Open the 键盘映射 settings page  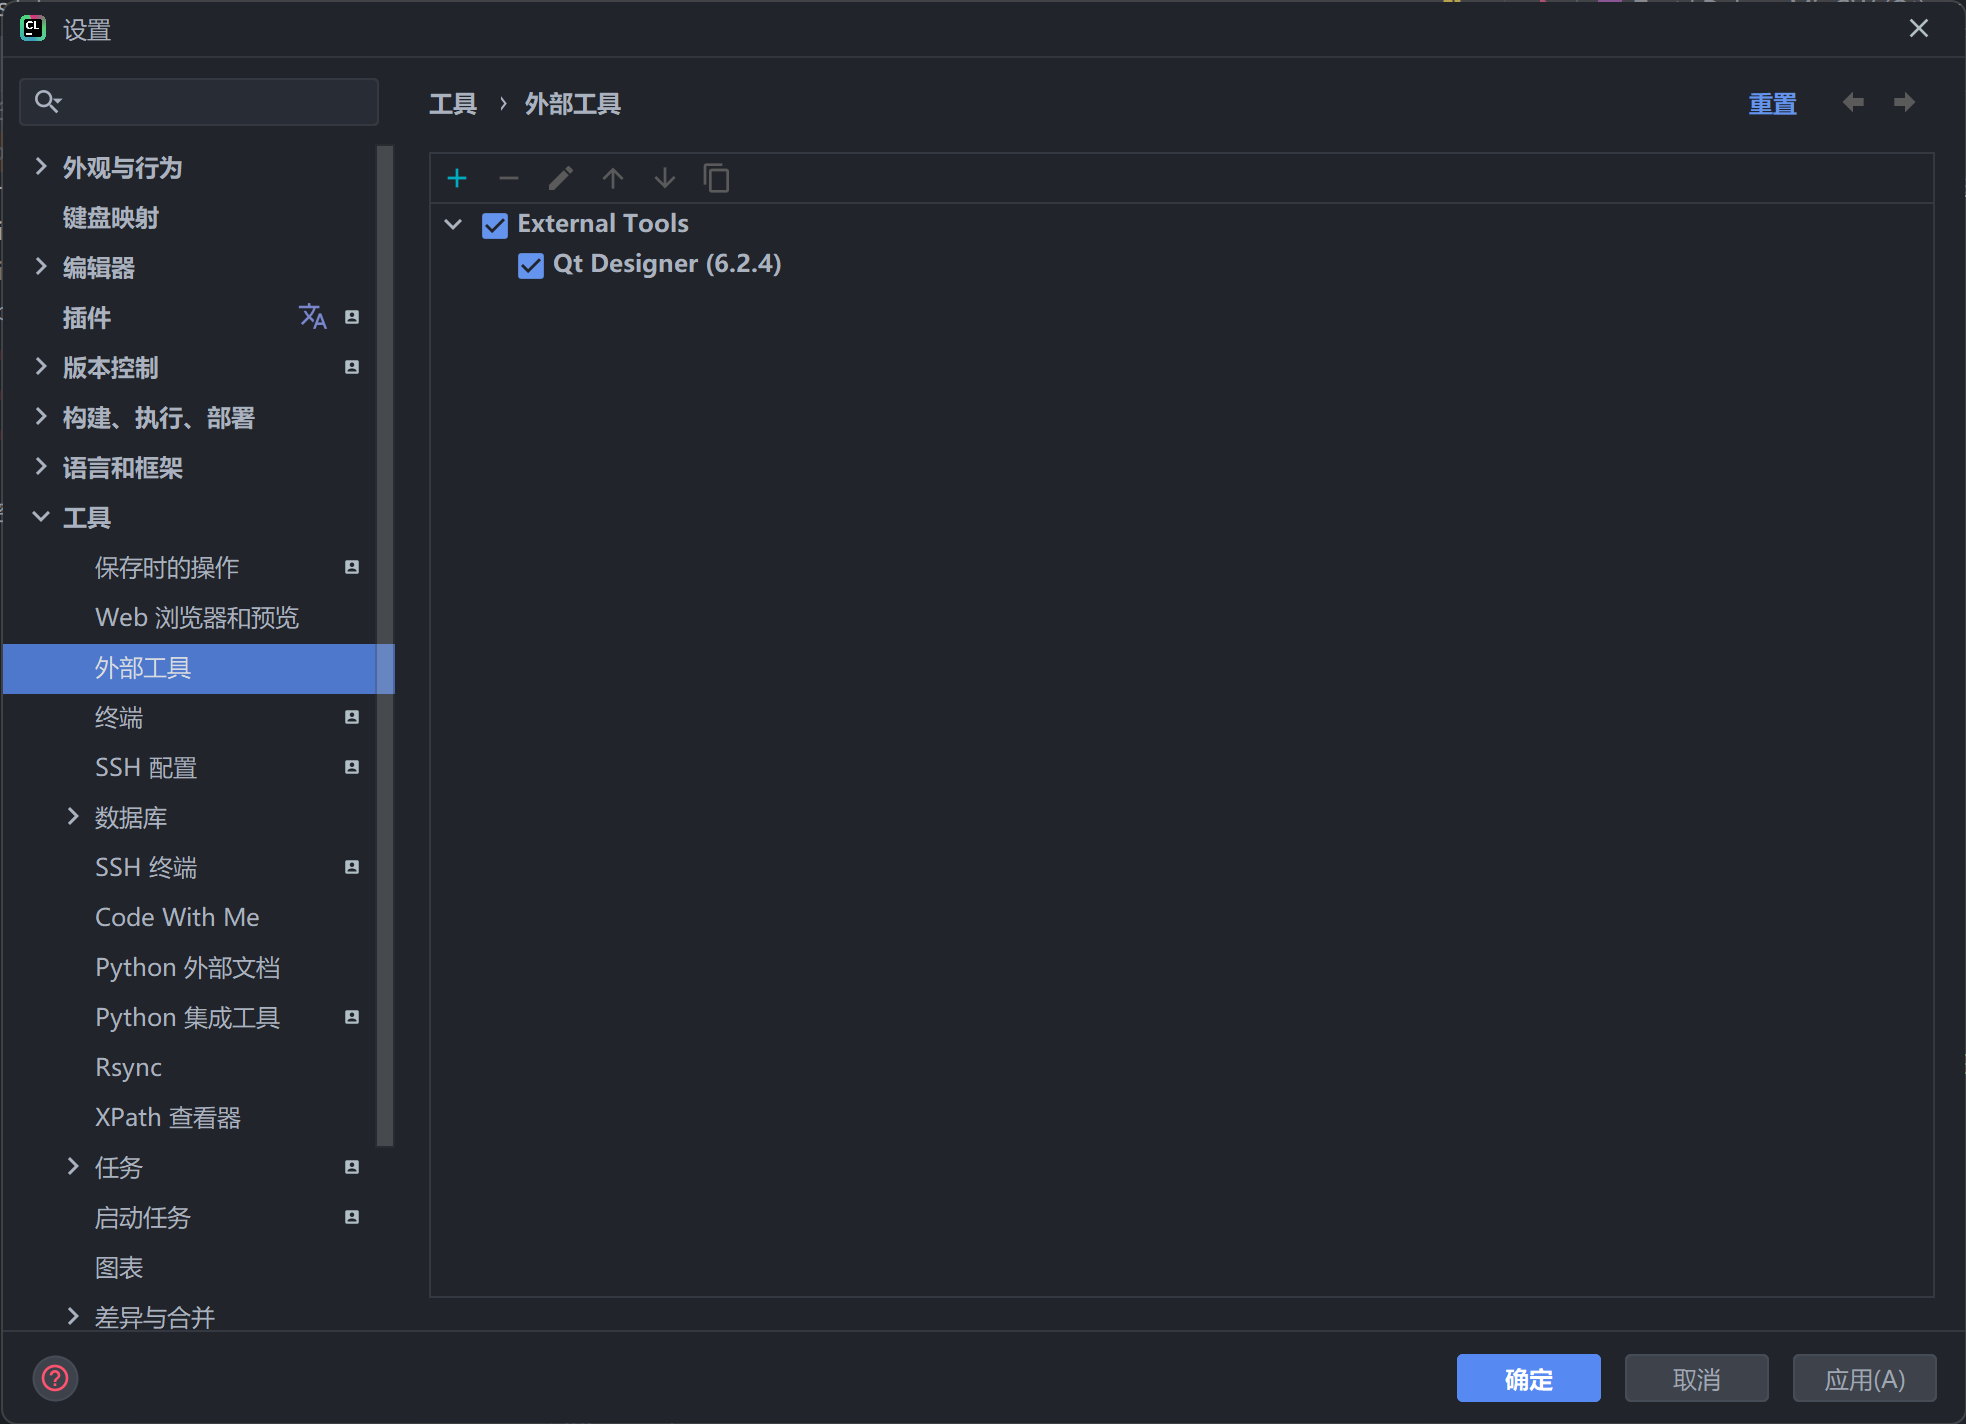110,217
